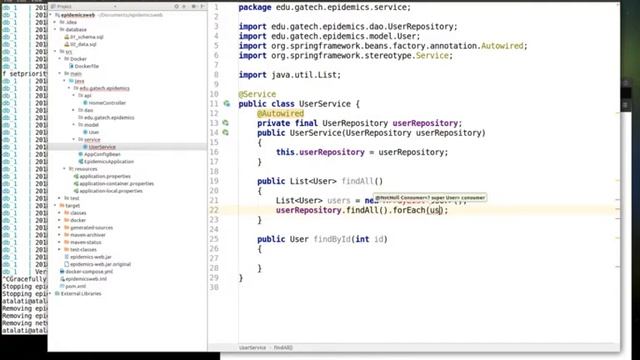Select the docker folder under target
Screen dimensions: 640x360
click(x=78, y=220)
